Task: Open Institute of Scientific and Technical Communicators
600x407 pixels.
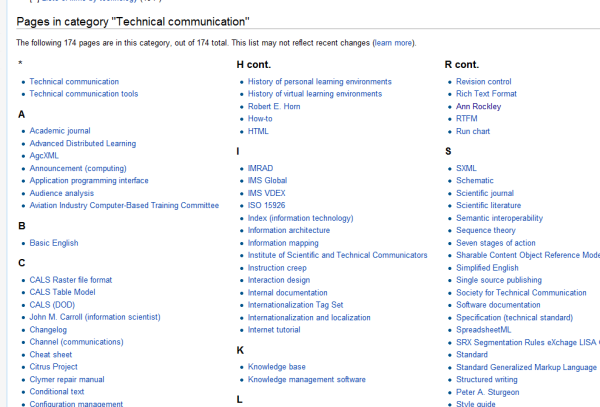Action: tap(338, 255)
